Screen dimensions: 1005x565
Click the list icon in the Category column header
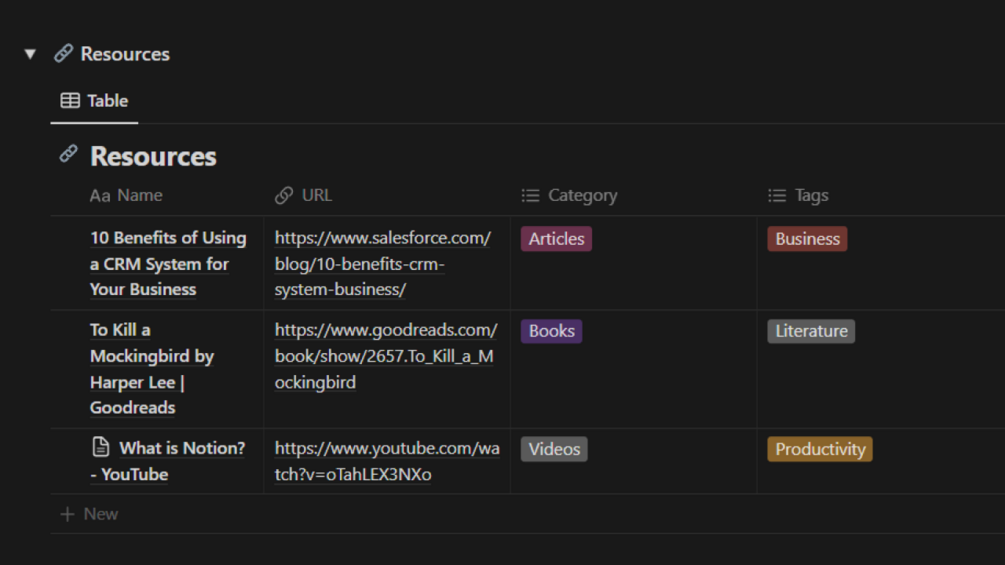point(530,196)
